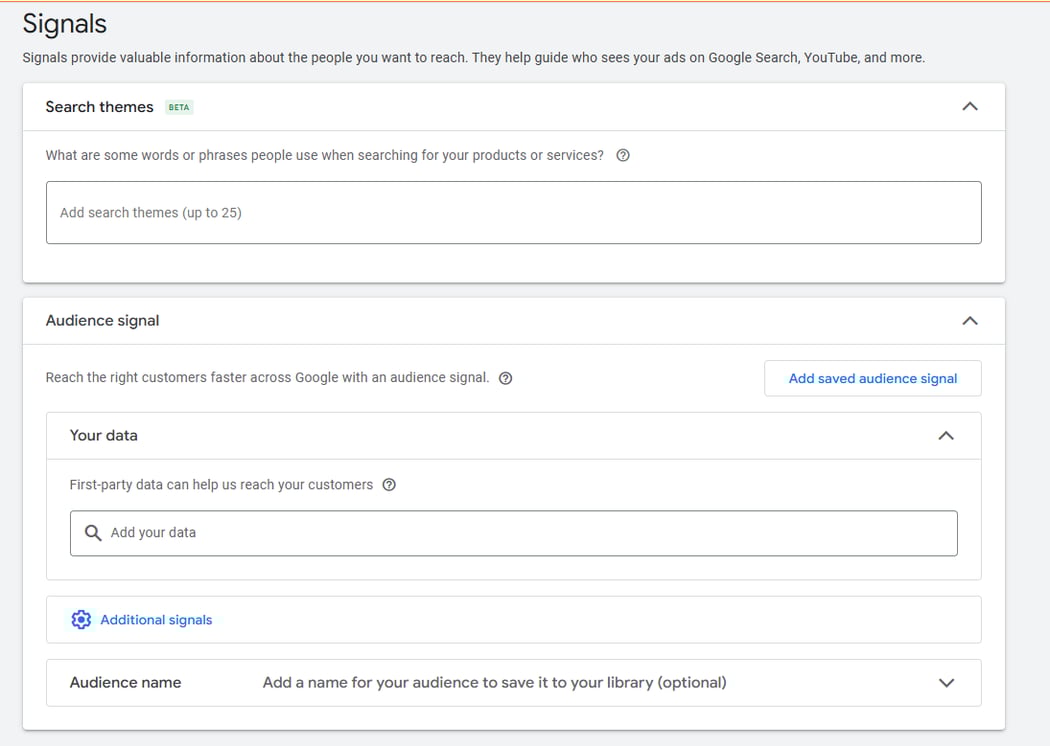
Task: Click the help icon next to search themes question
Action: (x=623, y=155)
